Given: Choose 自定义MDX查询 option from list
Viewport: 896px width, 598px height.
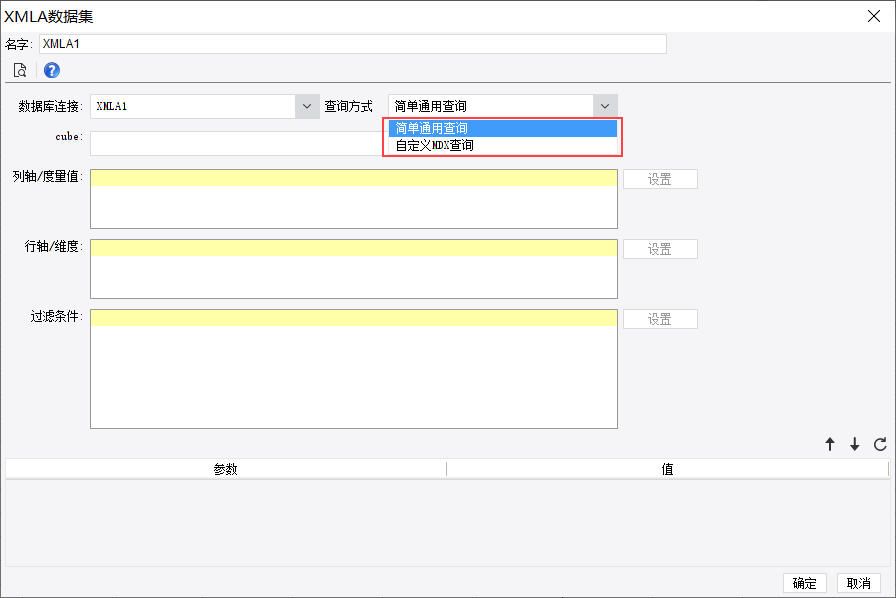Looking at the screenshot, I should [x=503, y=145].
